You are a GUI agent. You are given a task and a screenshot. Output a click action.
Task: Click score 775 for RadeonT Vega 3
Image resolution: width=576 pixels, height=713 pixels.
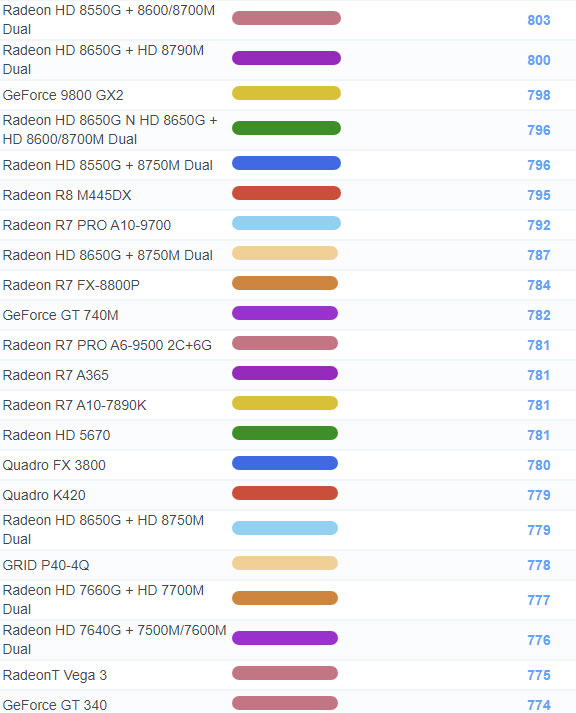click(539, 675)
